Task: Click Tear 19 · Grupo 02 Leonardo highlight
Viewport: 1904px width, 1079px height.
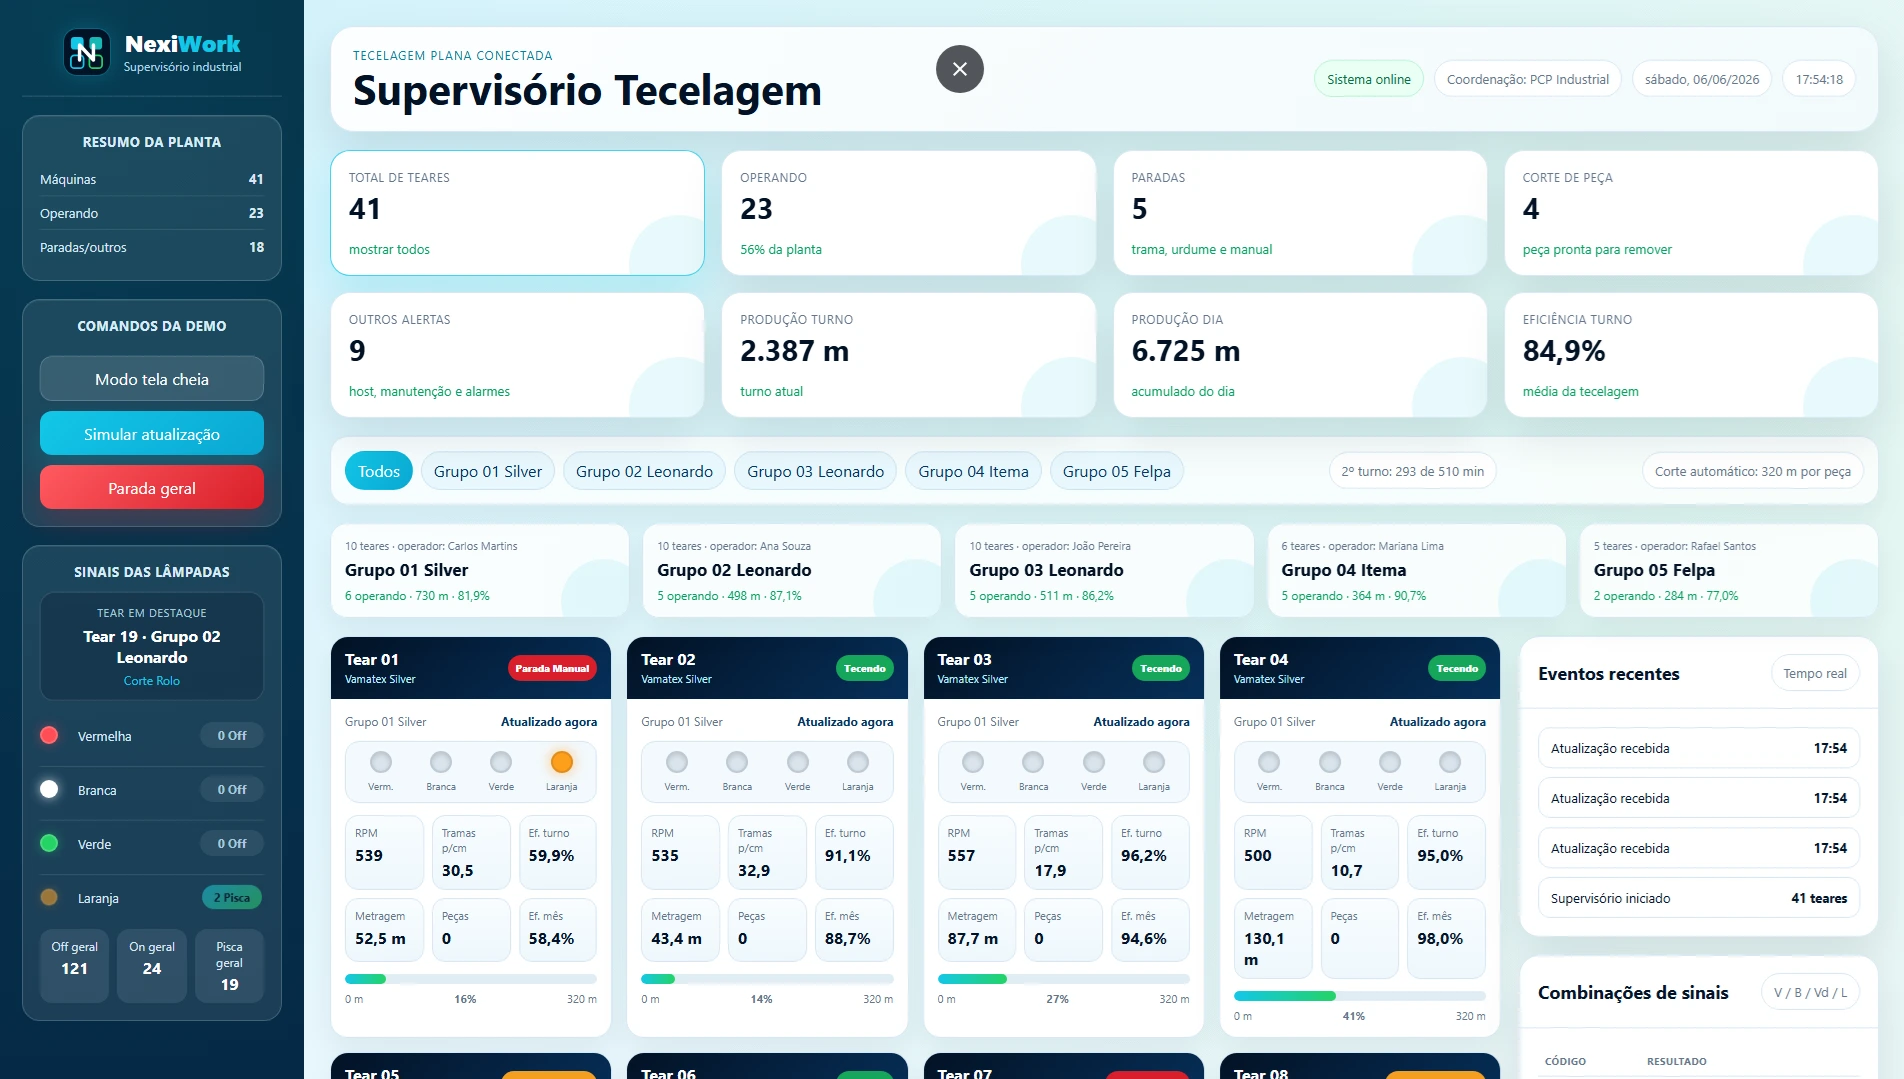Action: [x=152, y=647]
